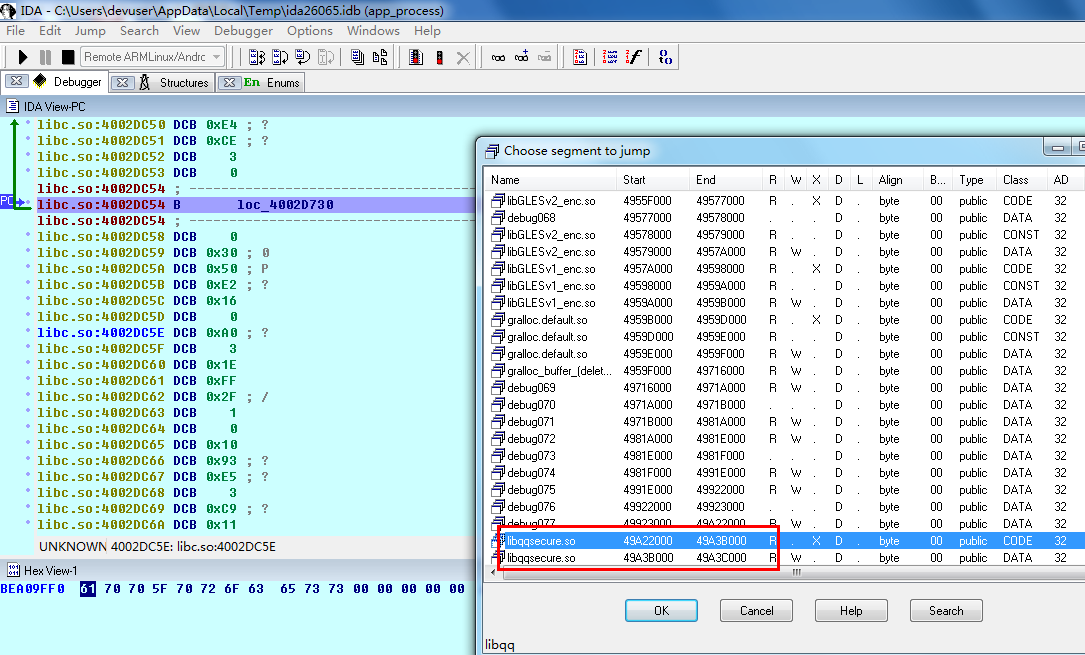Toggle instruction tracing icon

point(610,57)
